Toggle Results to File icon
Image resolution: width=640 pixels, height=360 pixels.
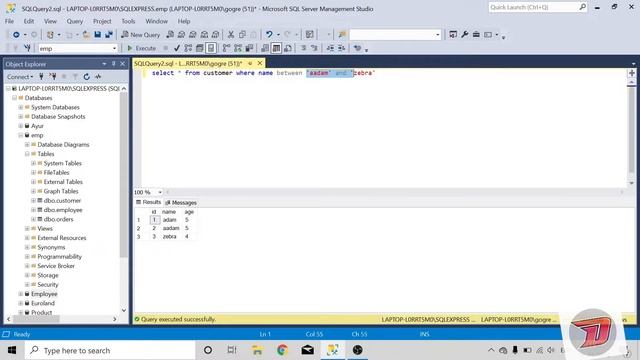tap(288, 48)
